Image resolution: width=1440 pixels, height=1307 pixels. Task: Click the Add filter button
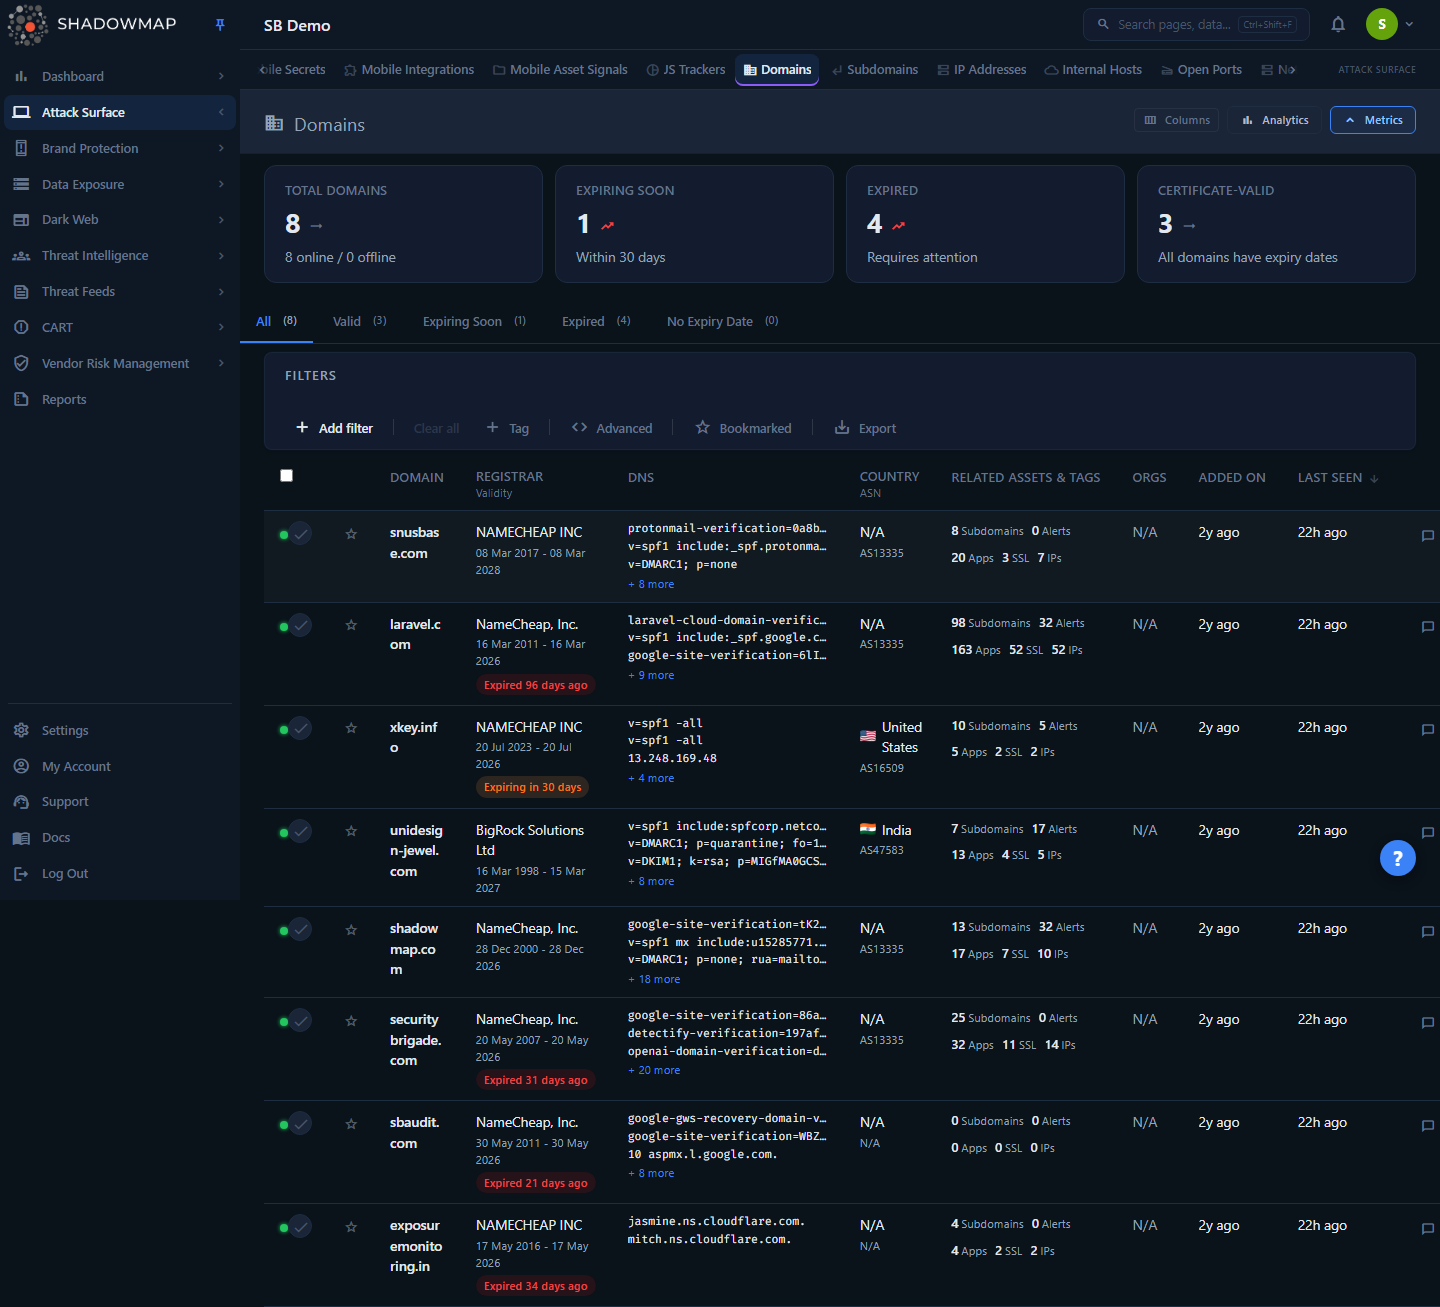[x=334, y=428]
